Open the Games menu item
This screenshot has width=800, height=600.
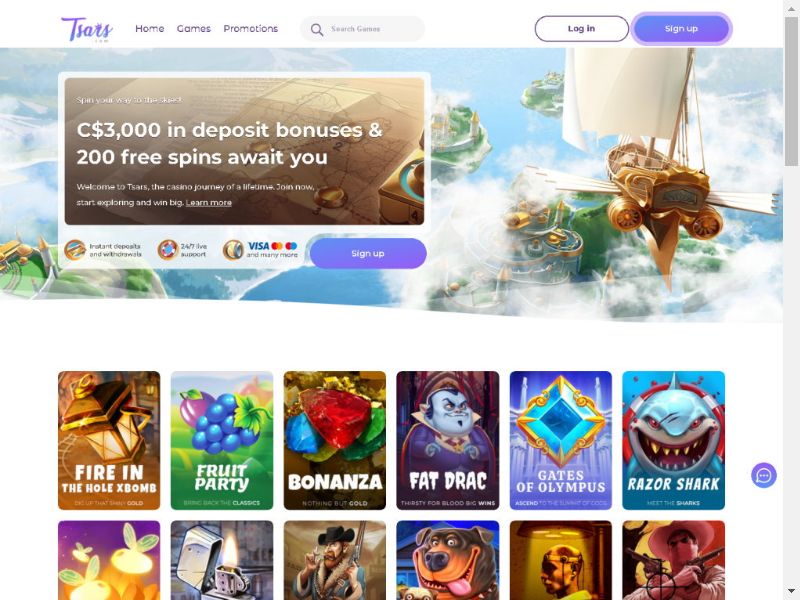coord(193,29)
